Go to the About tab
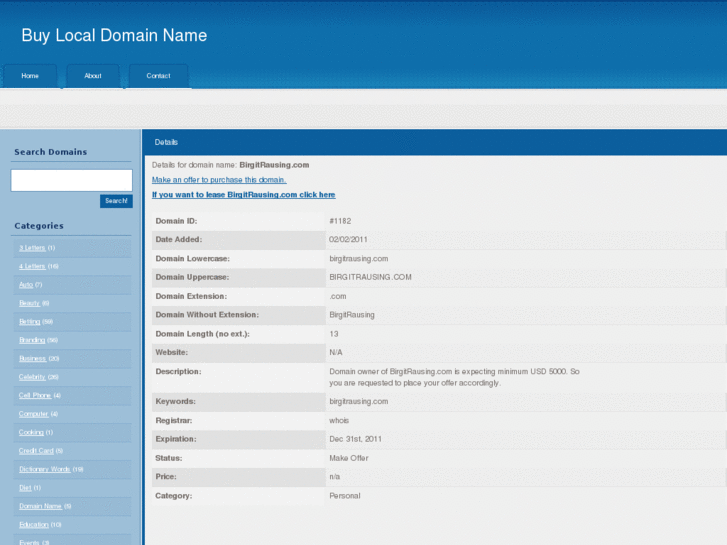 pos(93,76)
